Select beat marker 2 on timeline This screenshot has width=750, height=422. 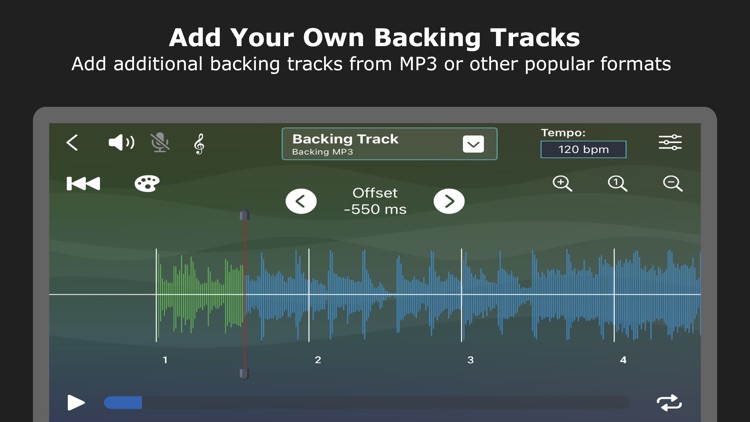[318, 360]
